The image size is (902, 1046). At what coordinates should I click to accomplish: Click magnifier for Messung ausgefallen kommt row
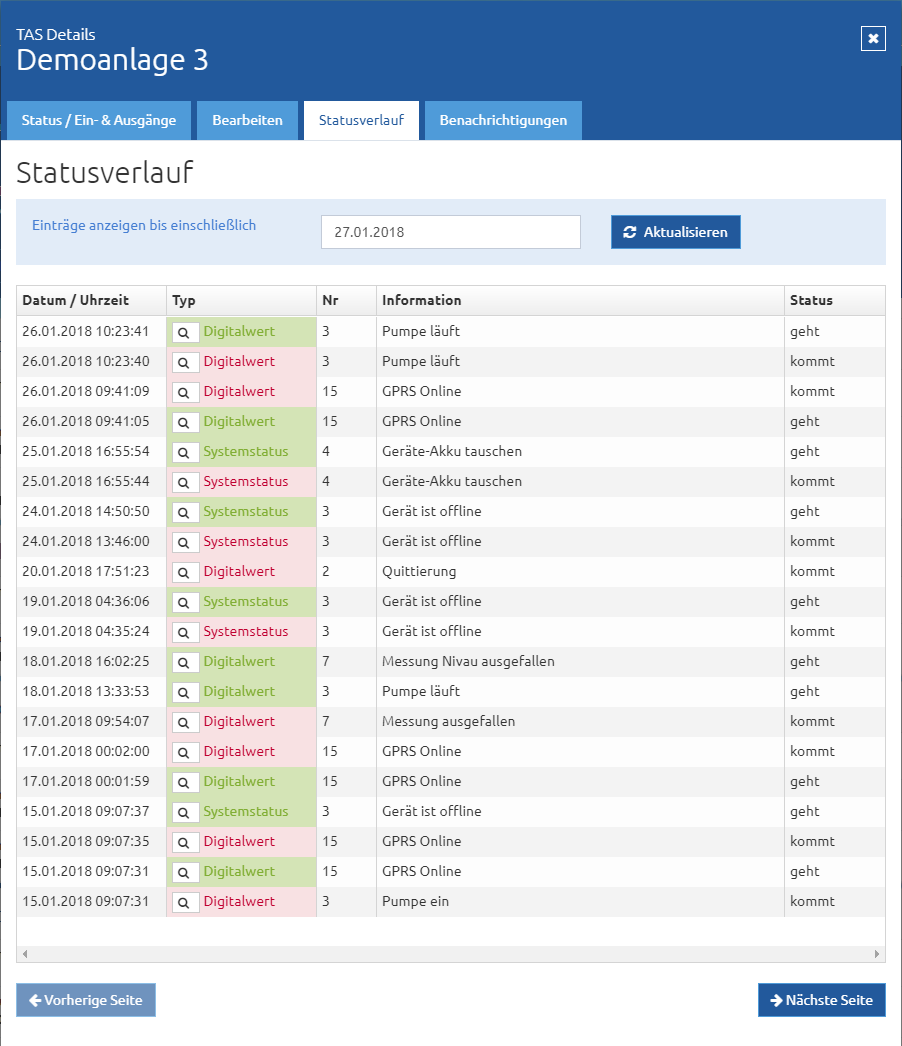pos(185,722)
